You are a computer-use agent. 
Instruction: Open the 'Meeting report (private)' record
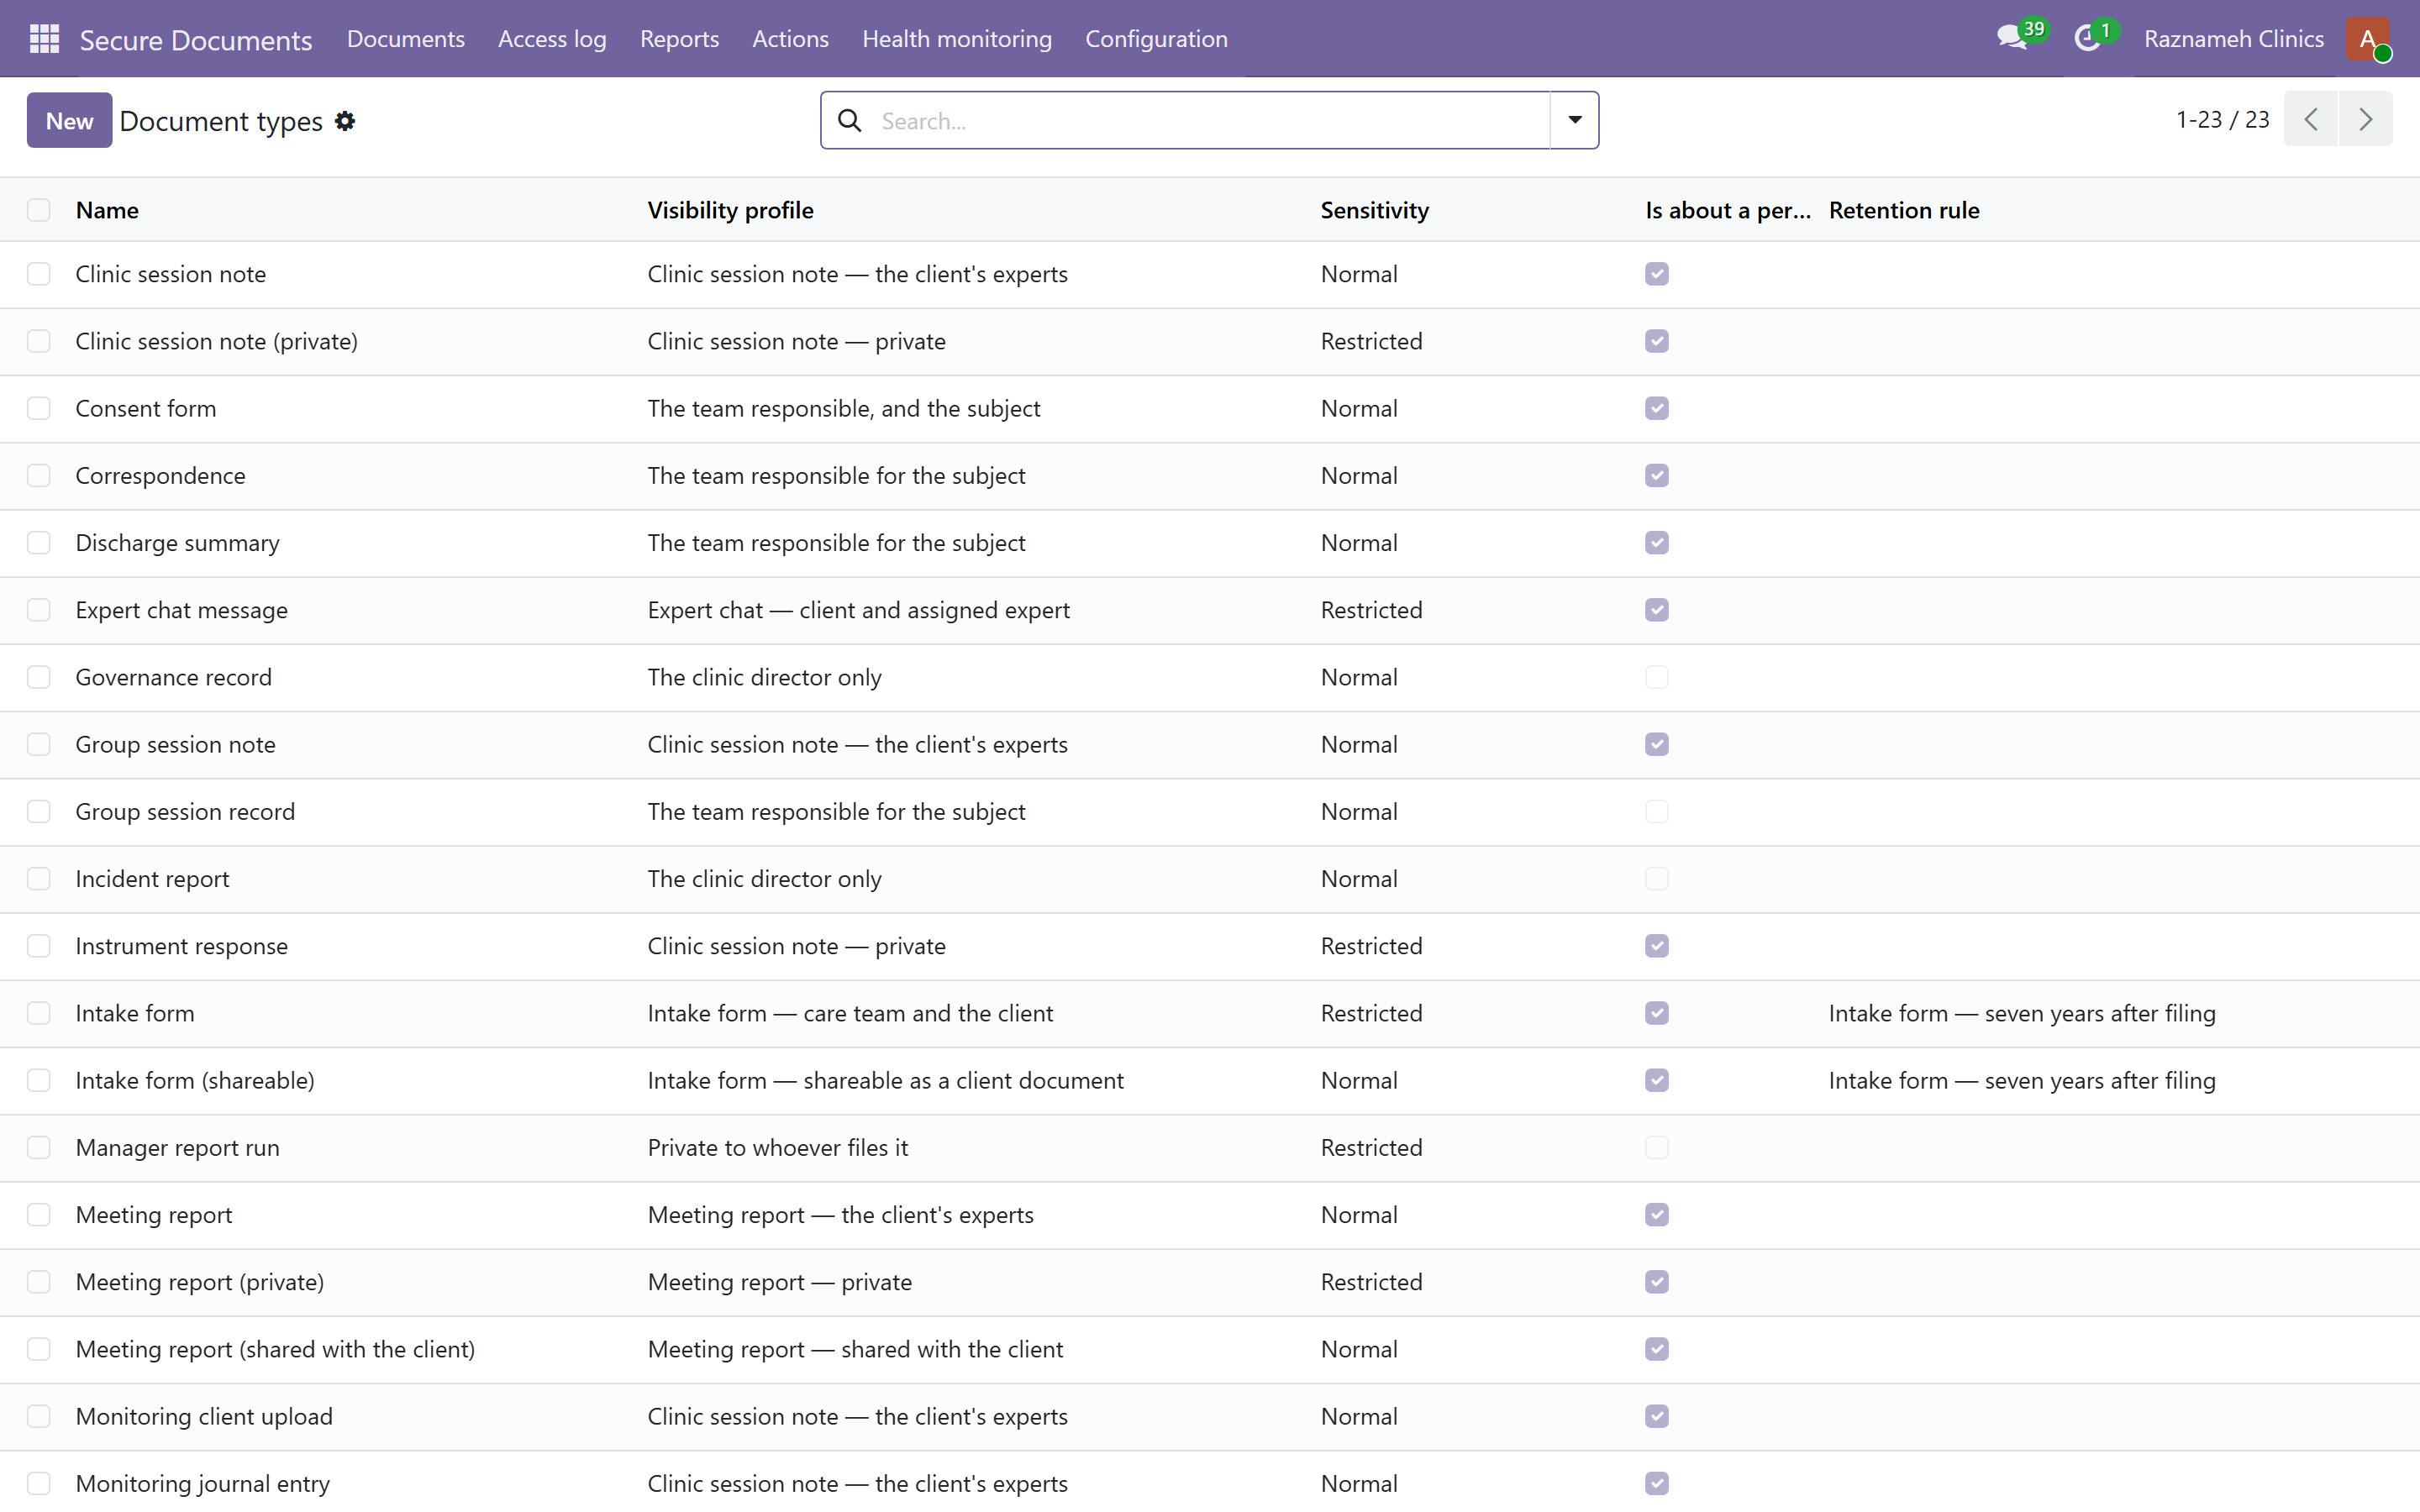(200, 1282)
